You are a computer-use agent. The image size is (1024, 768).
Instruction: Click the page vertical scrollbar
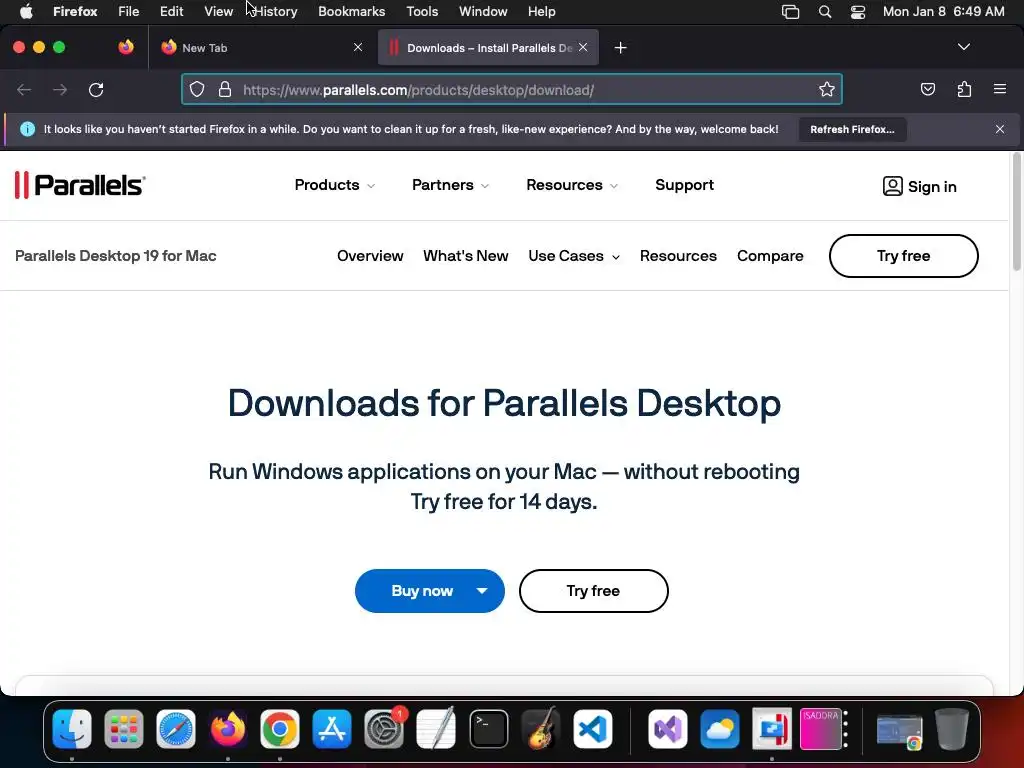click(1016, 212)
